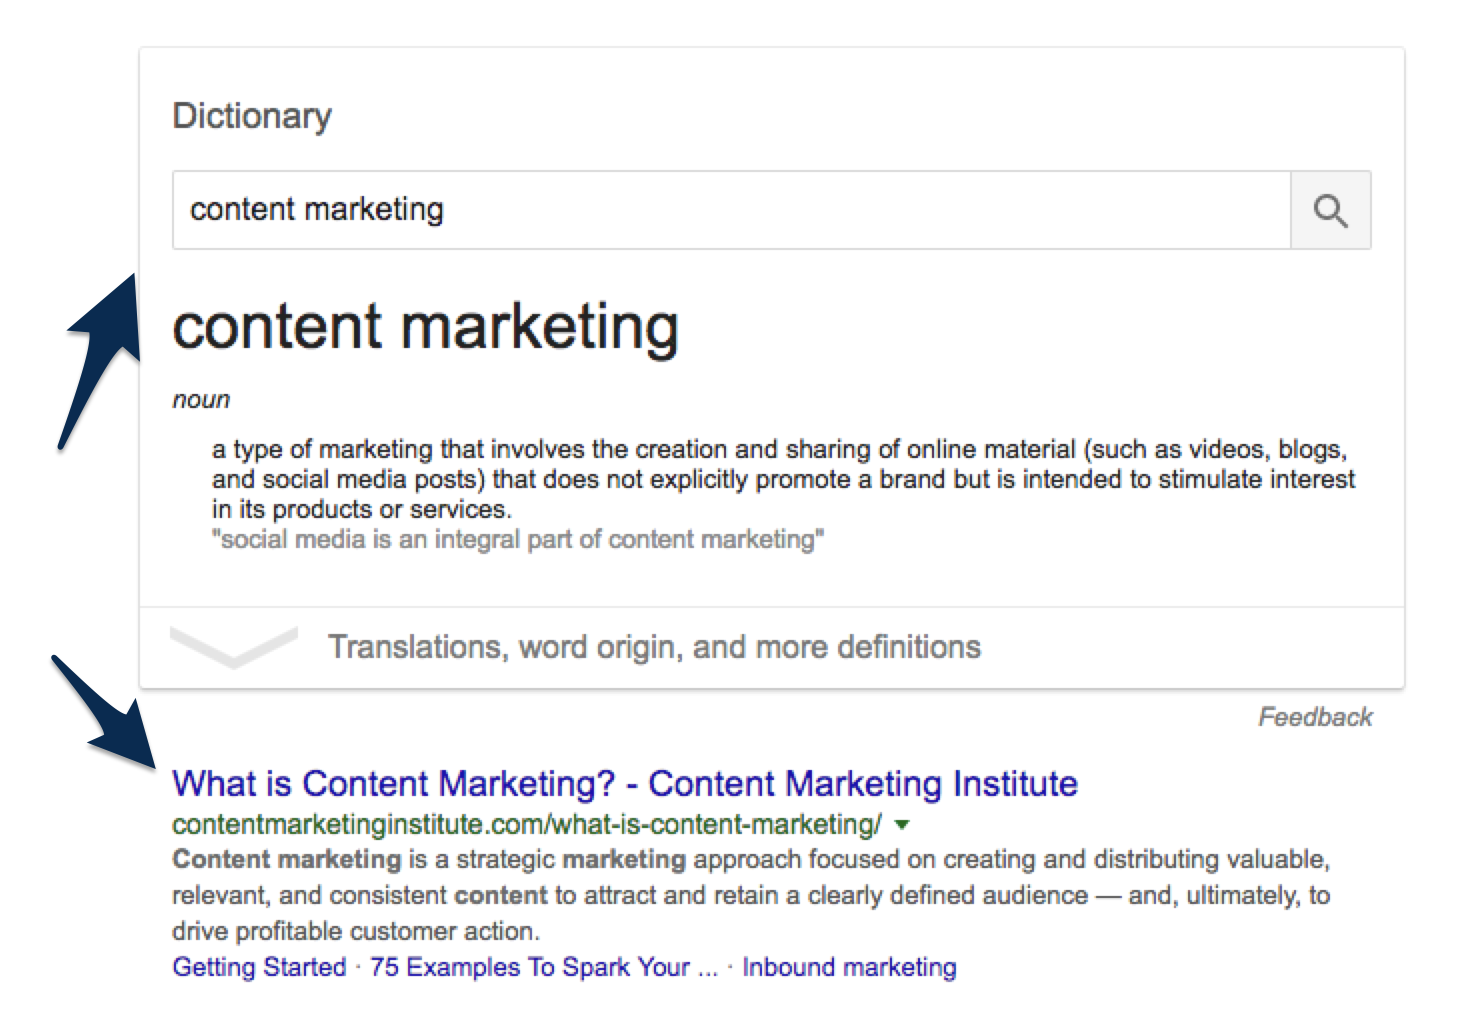Open the What is Content Marketing? result

(625, 783)
